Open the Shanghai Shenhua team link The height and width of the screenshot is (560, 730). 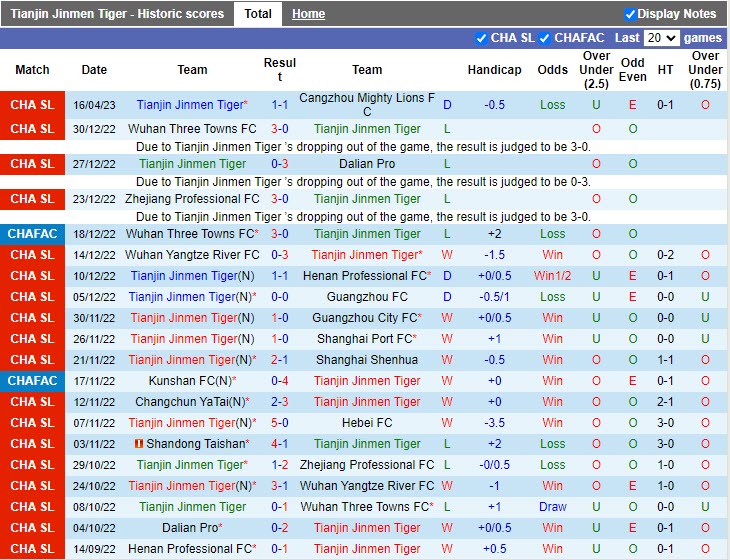coord(367,360)
